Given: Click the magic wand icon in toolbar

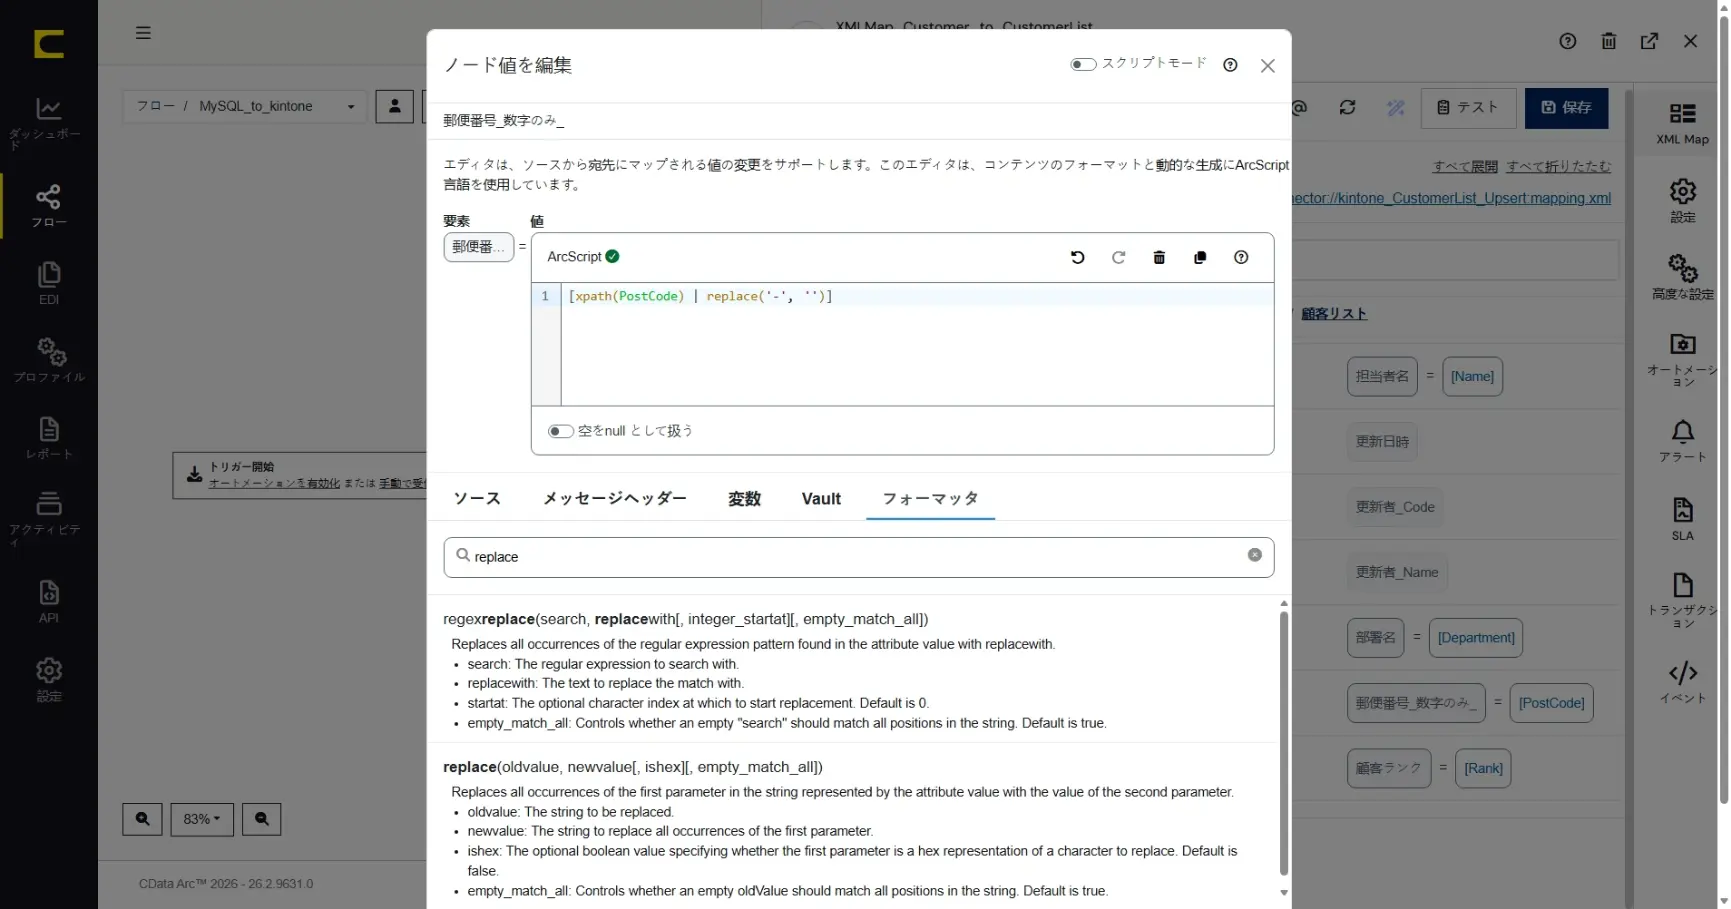Looking at the screenshot, I should pos(1396,107).
